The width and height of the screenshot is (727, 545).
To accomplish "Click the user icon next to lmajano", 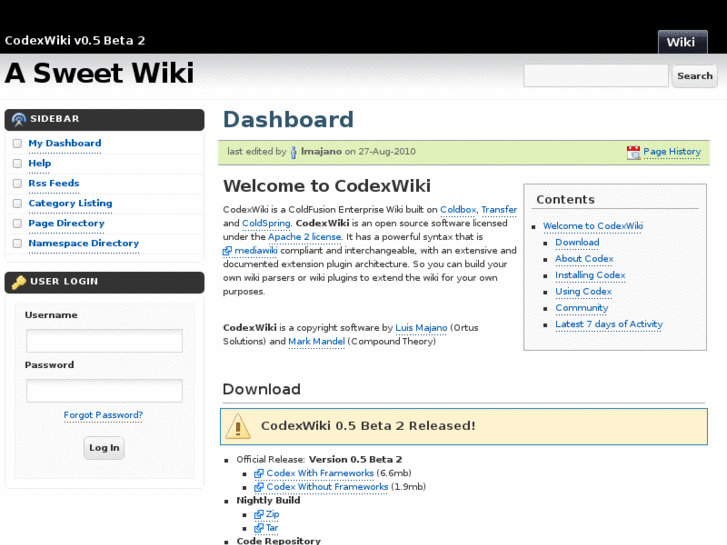I will point(293,152).
